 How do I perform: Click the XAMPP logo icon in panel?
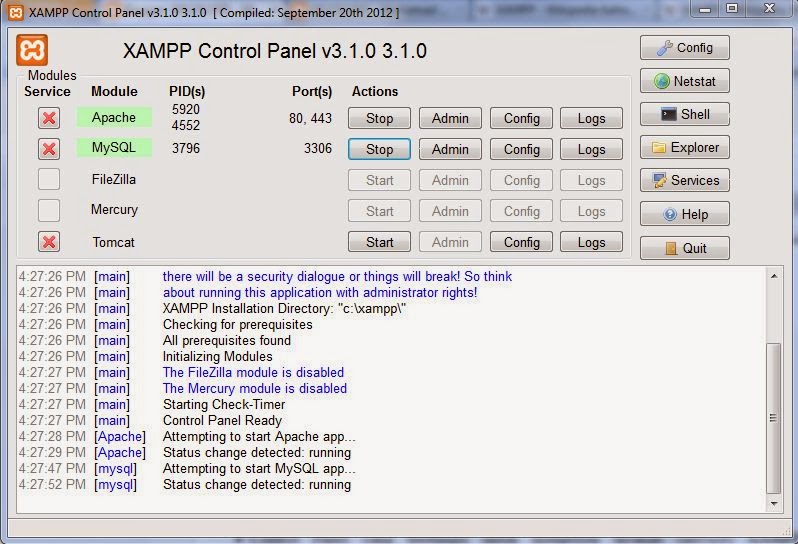tap(32, 50)
